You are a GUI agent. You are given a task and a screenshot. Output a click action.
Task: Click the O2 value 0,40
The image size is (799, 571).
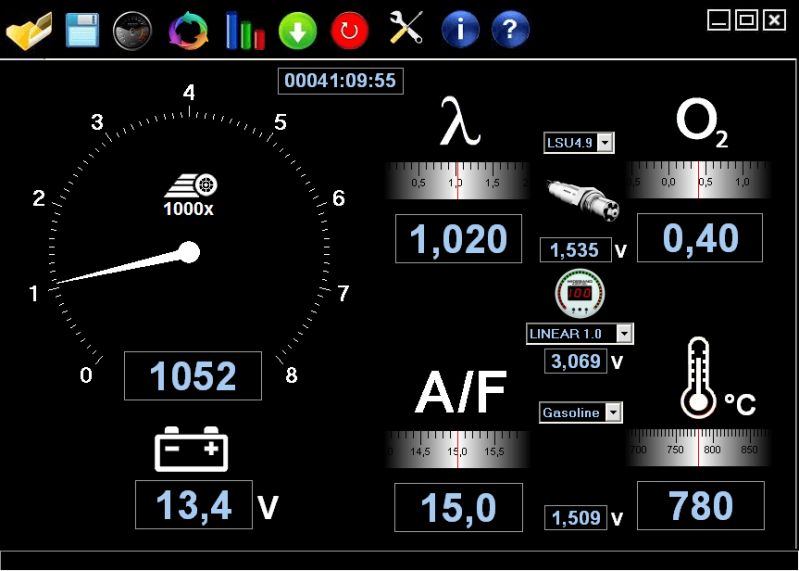(700, 237)
